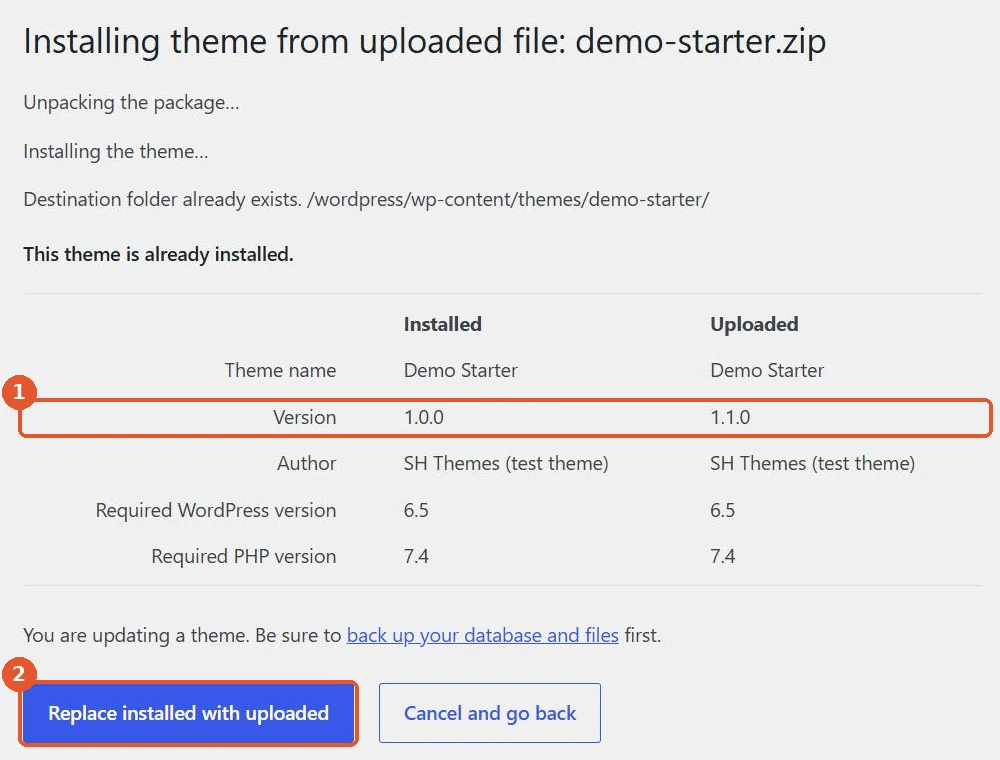Click 'SH Themes (test theme)' in the Installed column
Image resolution: width=1000 pixels, height=760 pixels.
(x=506, y=464)
